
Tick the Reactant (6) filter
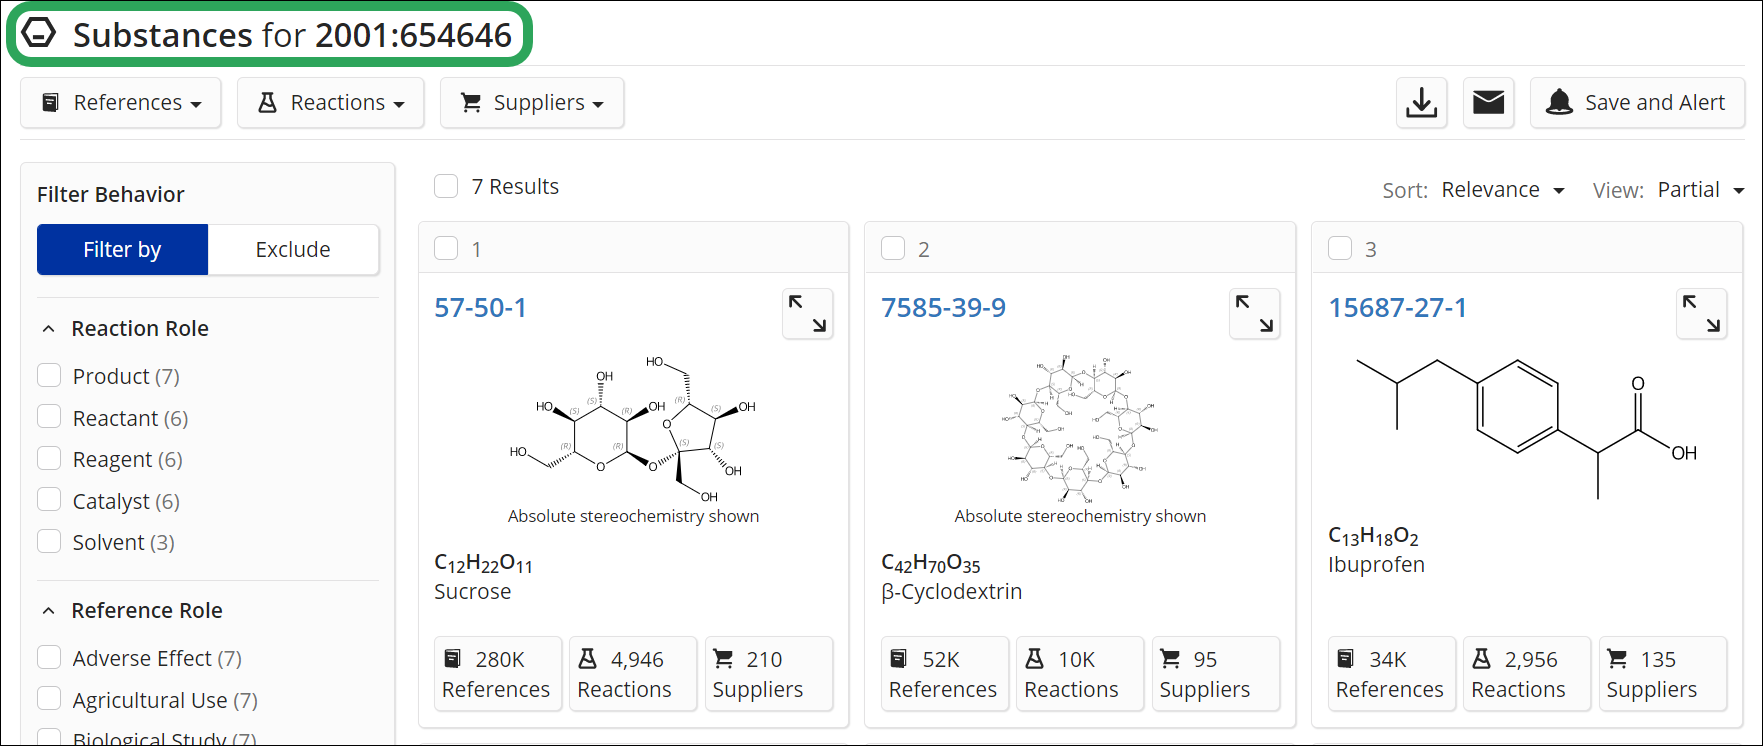click(49, 416)
